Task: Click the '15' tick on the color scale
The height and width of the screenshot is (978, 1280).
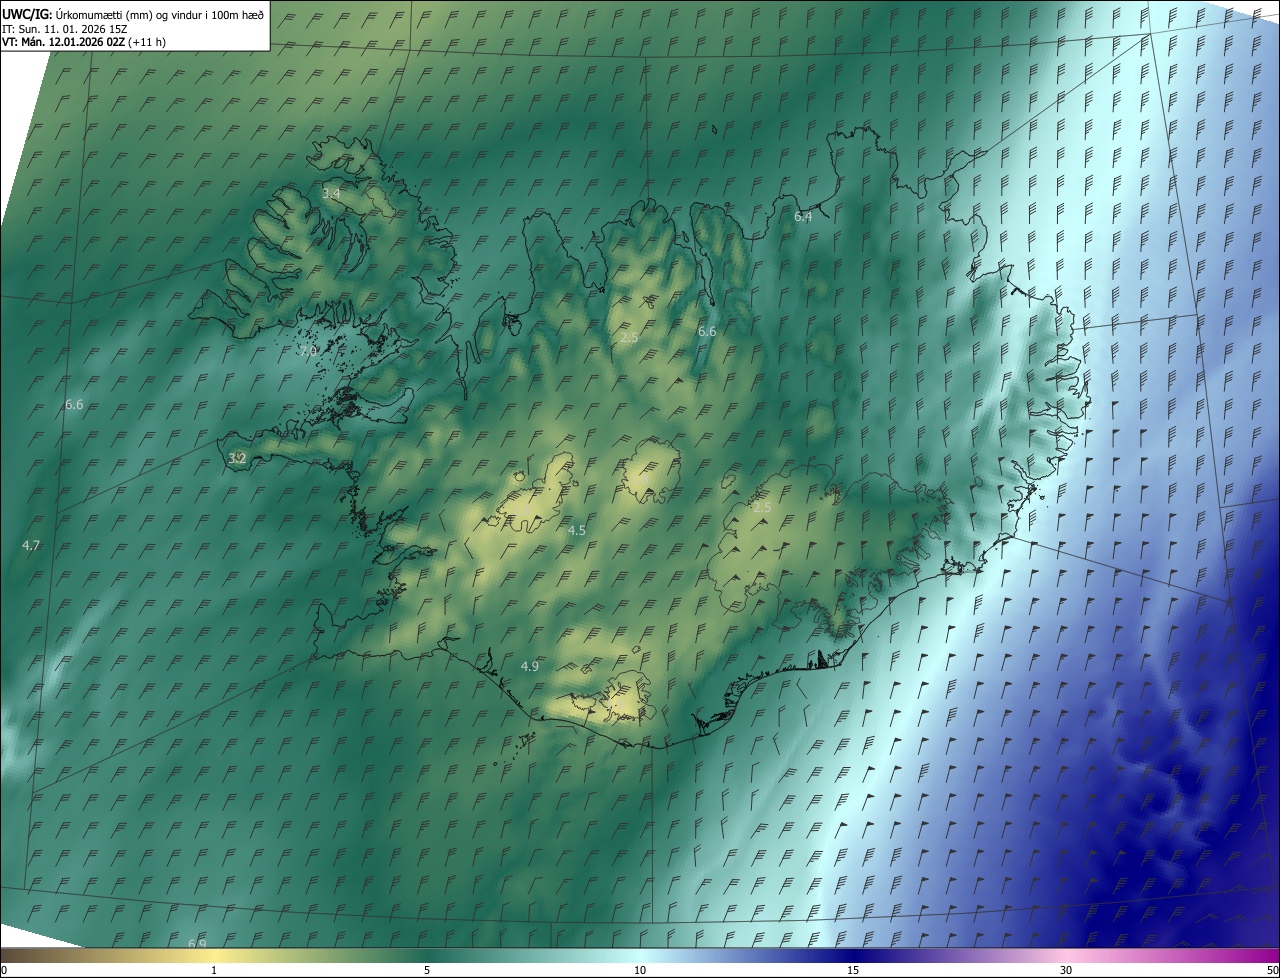Action: click(x=853, y=970)
